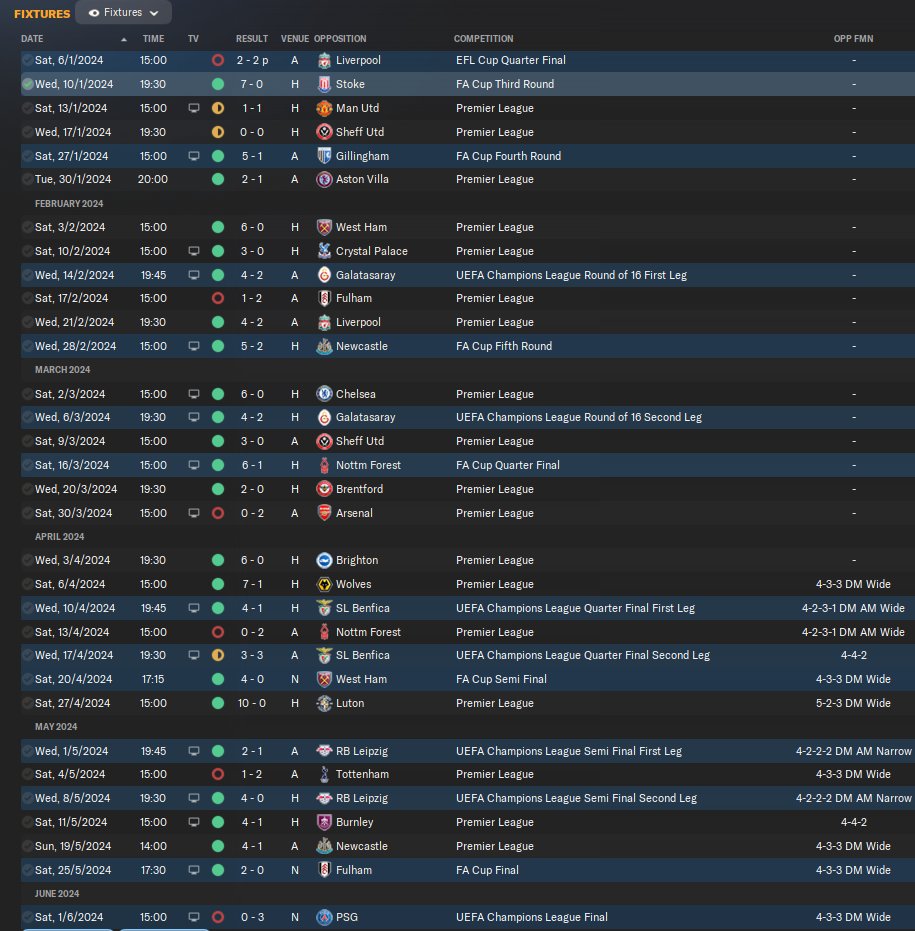Click the Liverpool club badge in EFL Cup row
The image size is (915, 931).
click(x=324, y=61)
